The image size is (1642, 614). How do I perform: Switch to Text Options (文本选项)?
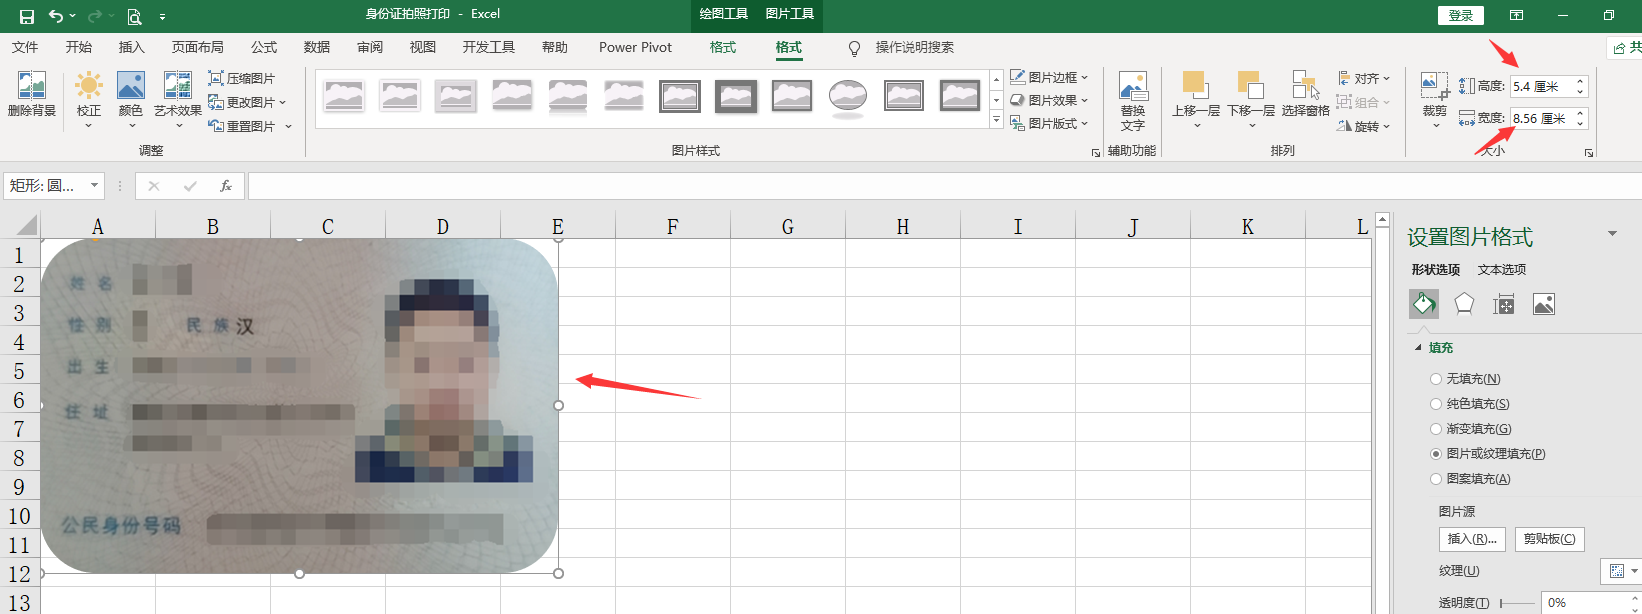1502,270
